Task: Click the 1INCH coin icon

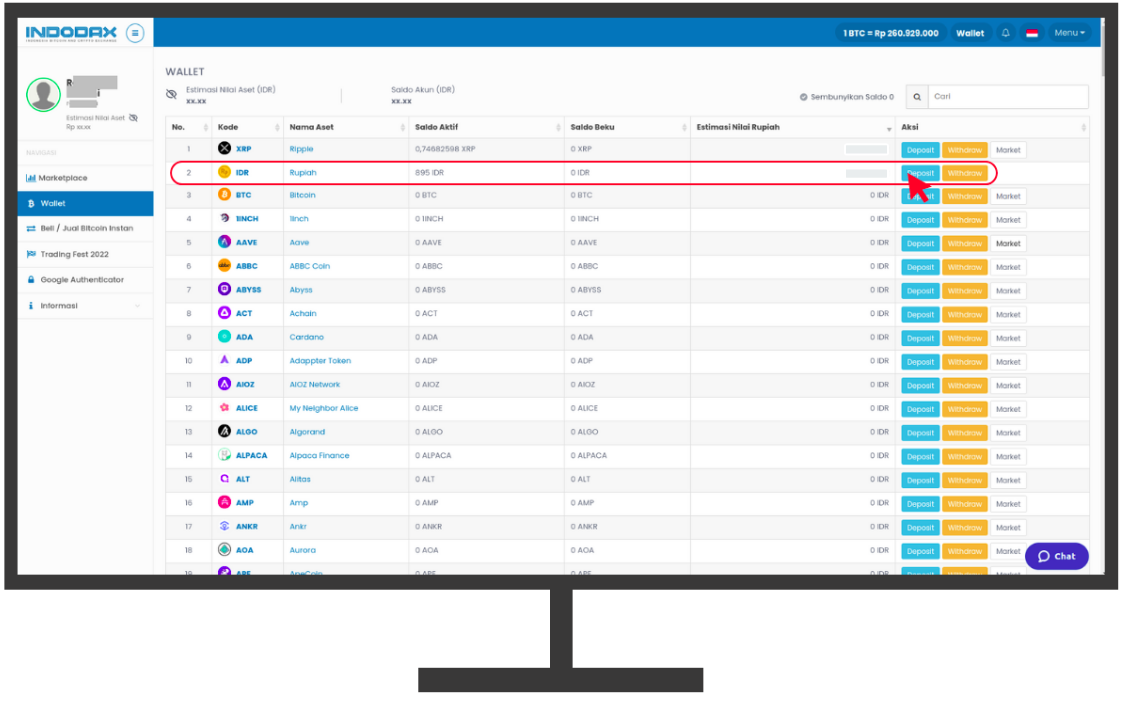Action: (x=224, y=218)
